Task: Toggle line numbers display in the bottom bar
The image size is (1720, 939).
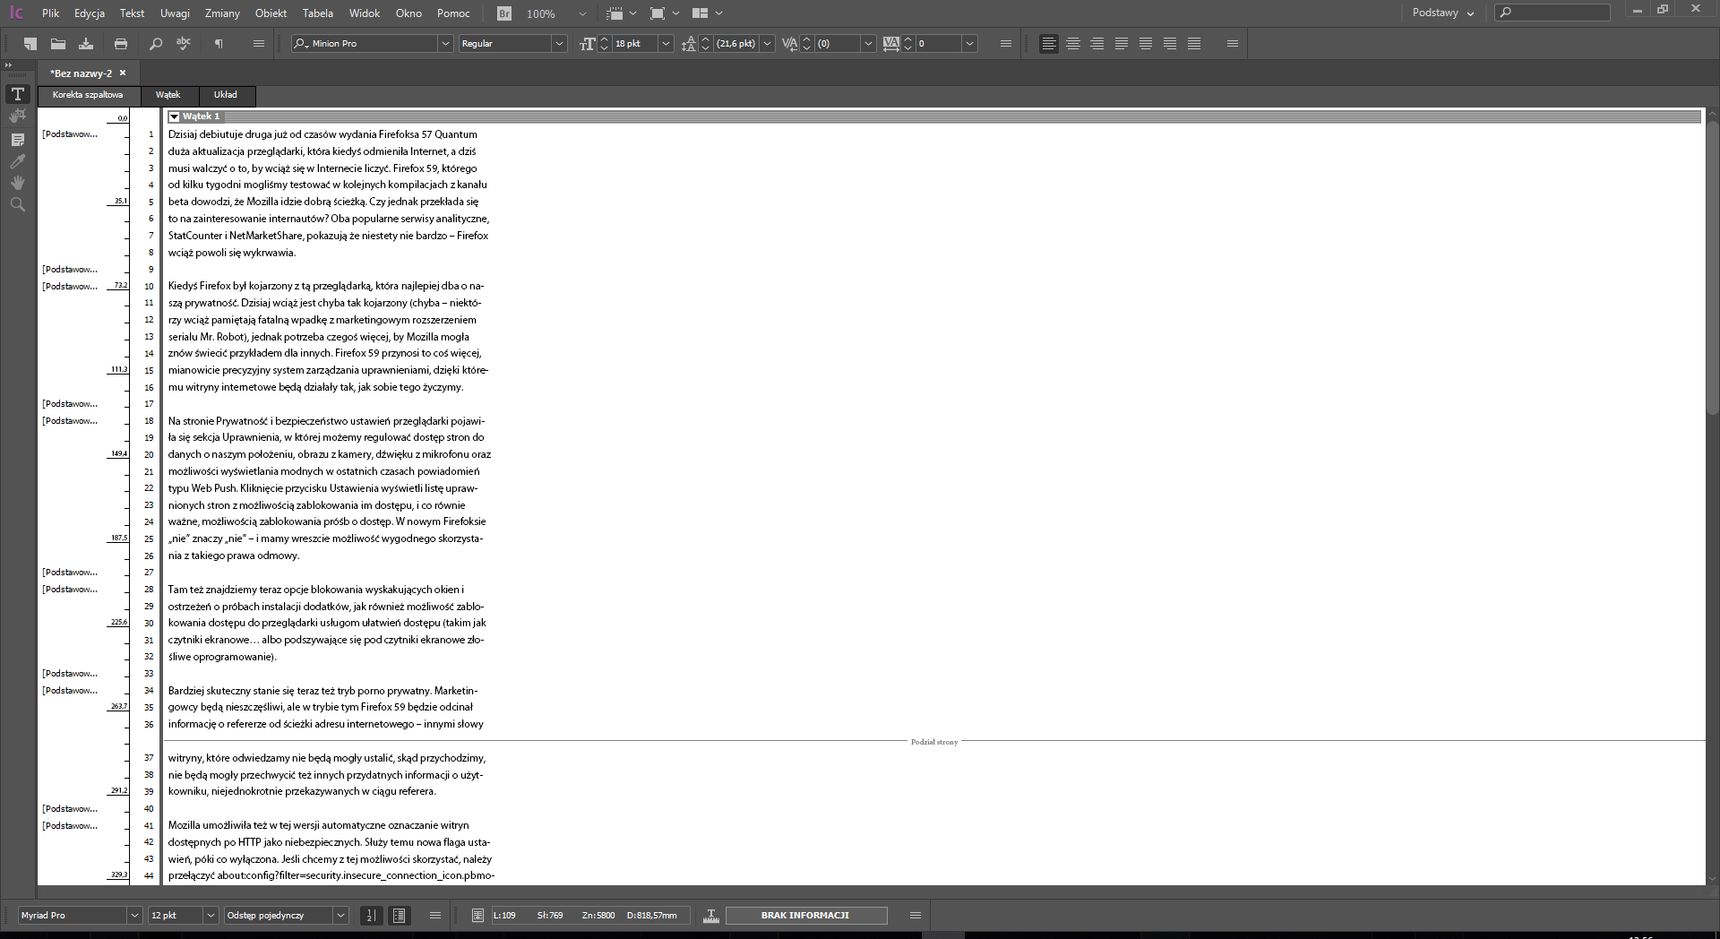Action: [371, 915]
